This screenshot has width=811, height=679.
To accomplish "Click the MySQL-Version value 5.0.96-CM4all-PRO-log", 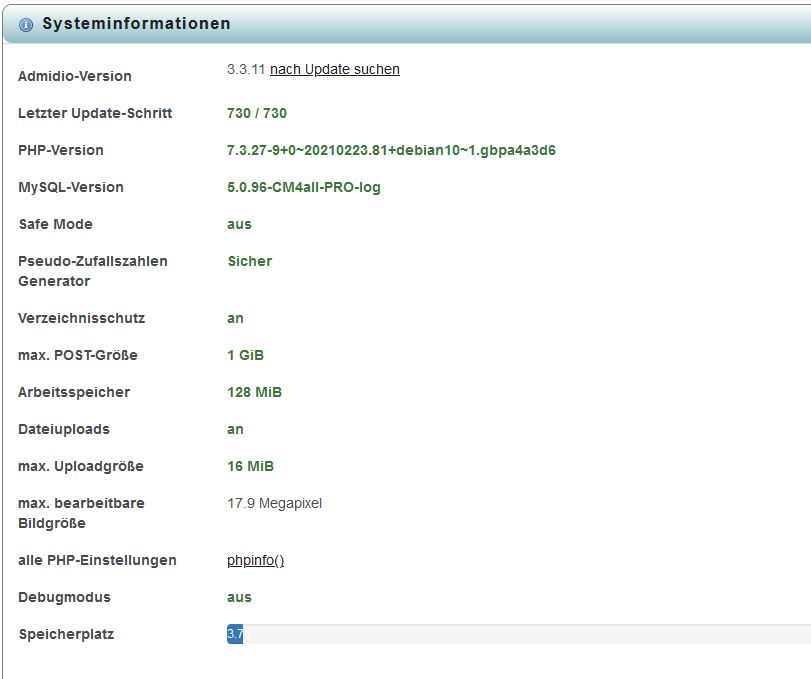I will (x=303, y=187).
